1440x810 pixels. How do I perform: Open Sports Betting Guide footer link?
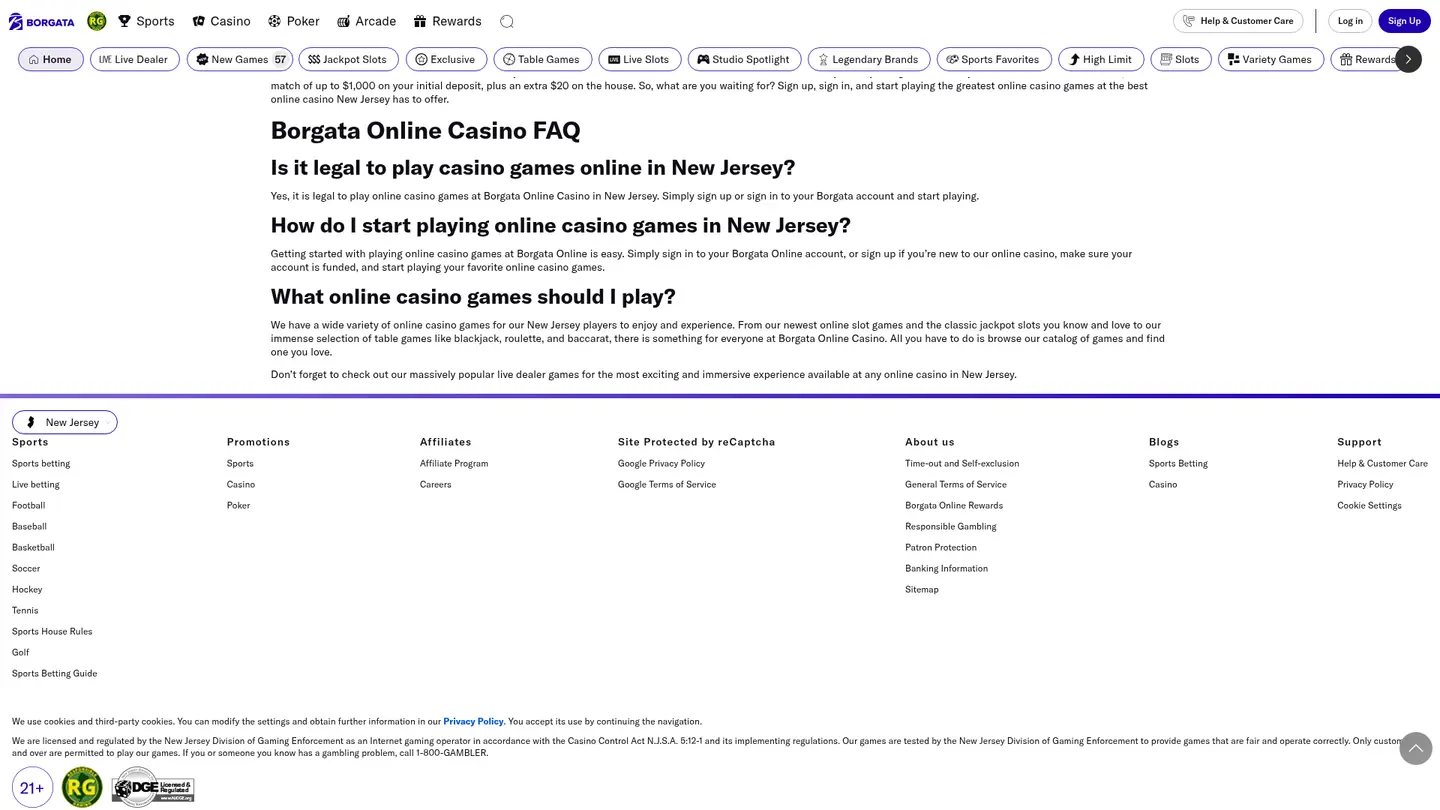click(55, 673)
